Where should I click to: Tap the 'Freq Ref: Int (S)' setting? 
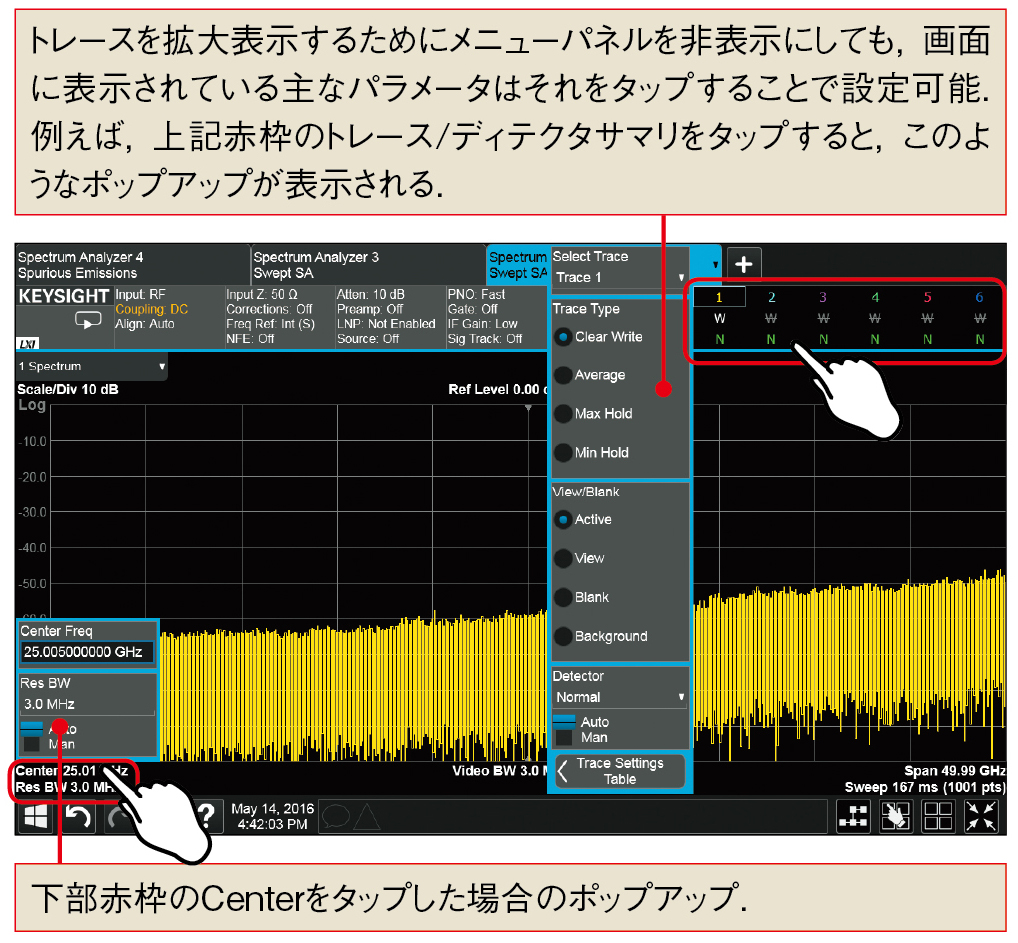coord(271,324)
